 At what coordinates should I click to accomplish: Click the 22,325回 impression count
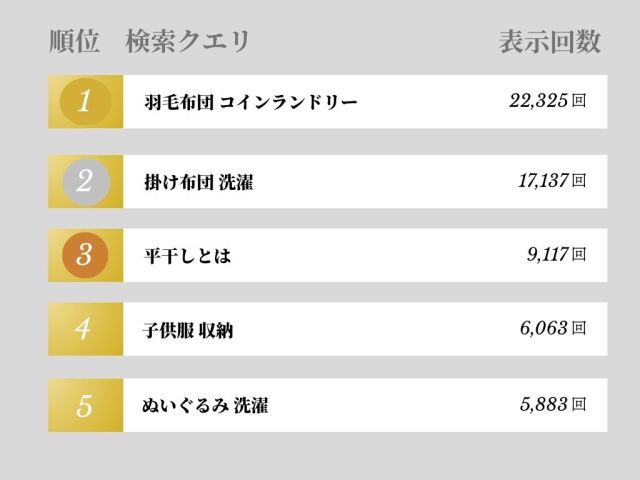tap(547, 101)
